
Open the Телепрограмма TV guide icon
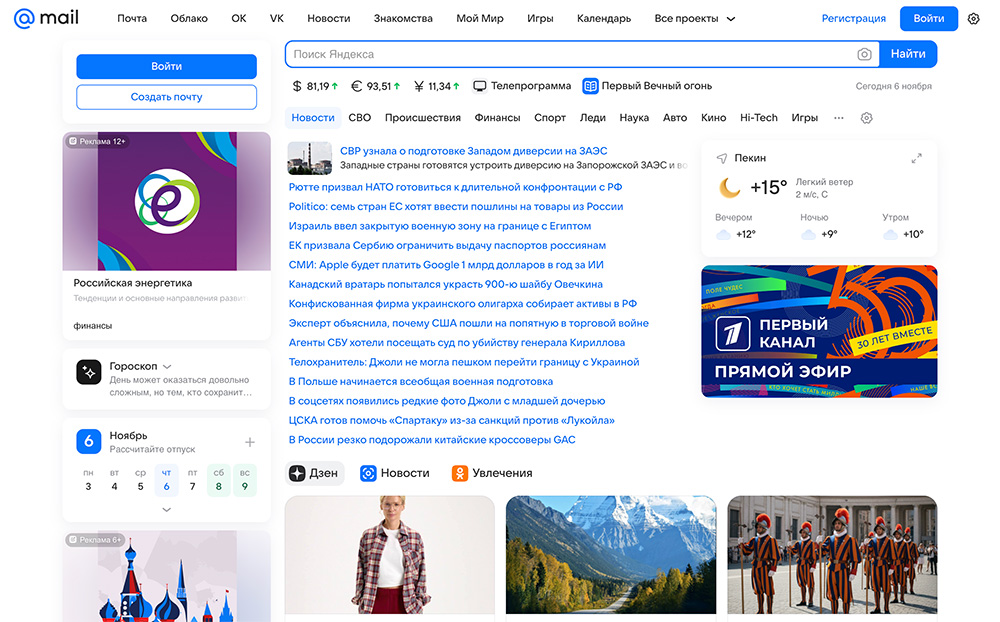pos(480,86)
